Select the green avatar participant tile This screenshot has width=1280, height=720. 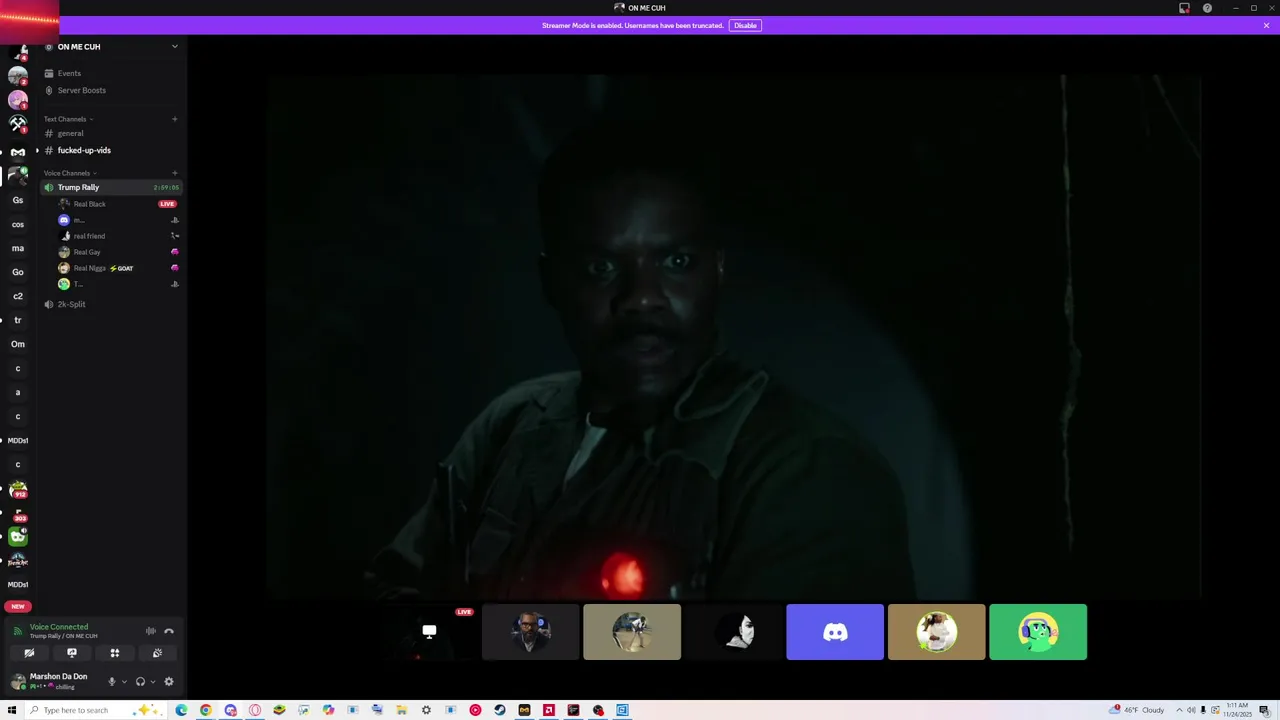click(1038, 632)
